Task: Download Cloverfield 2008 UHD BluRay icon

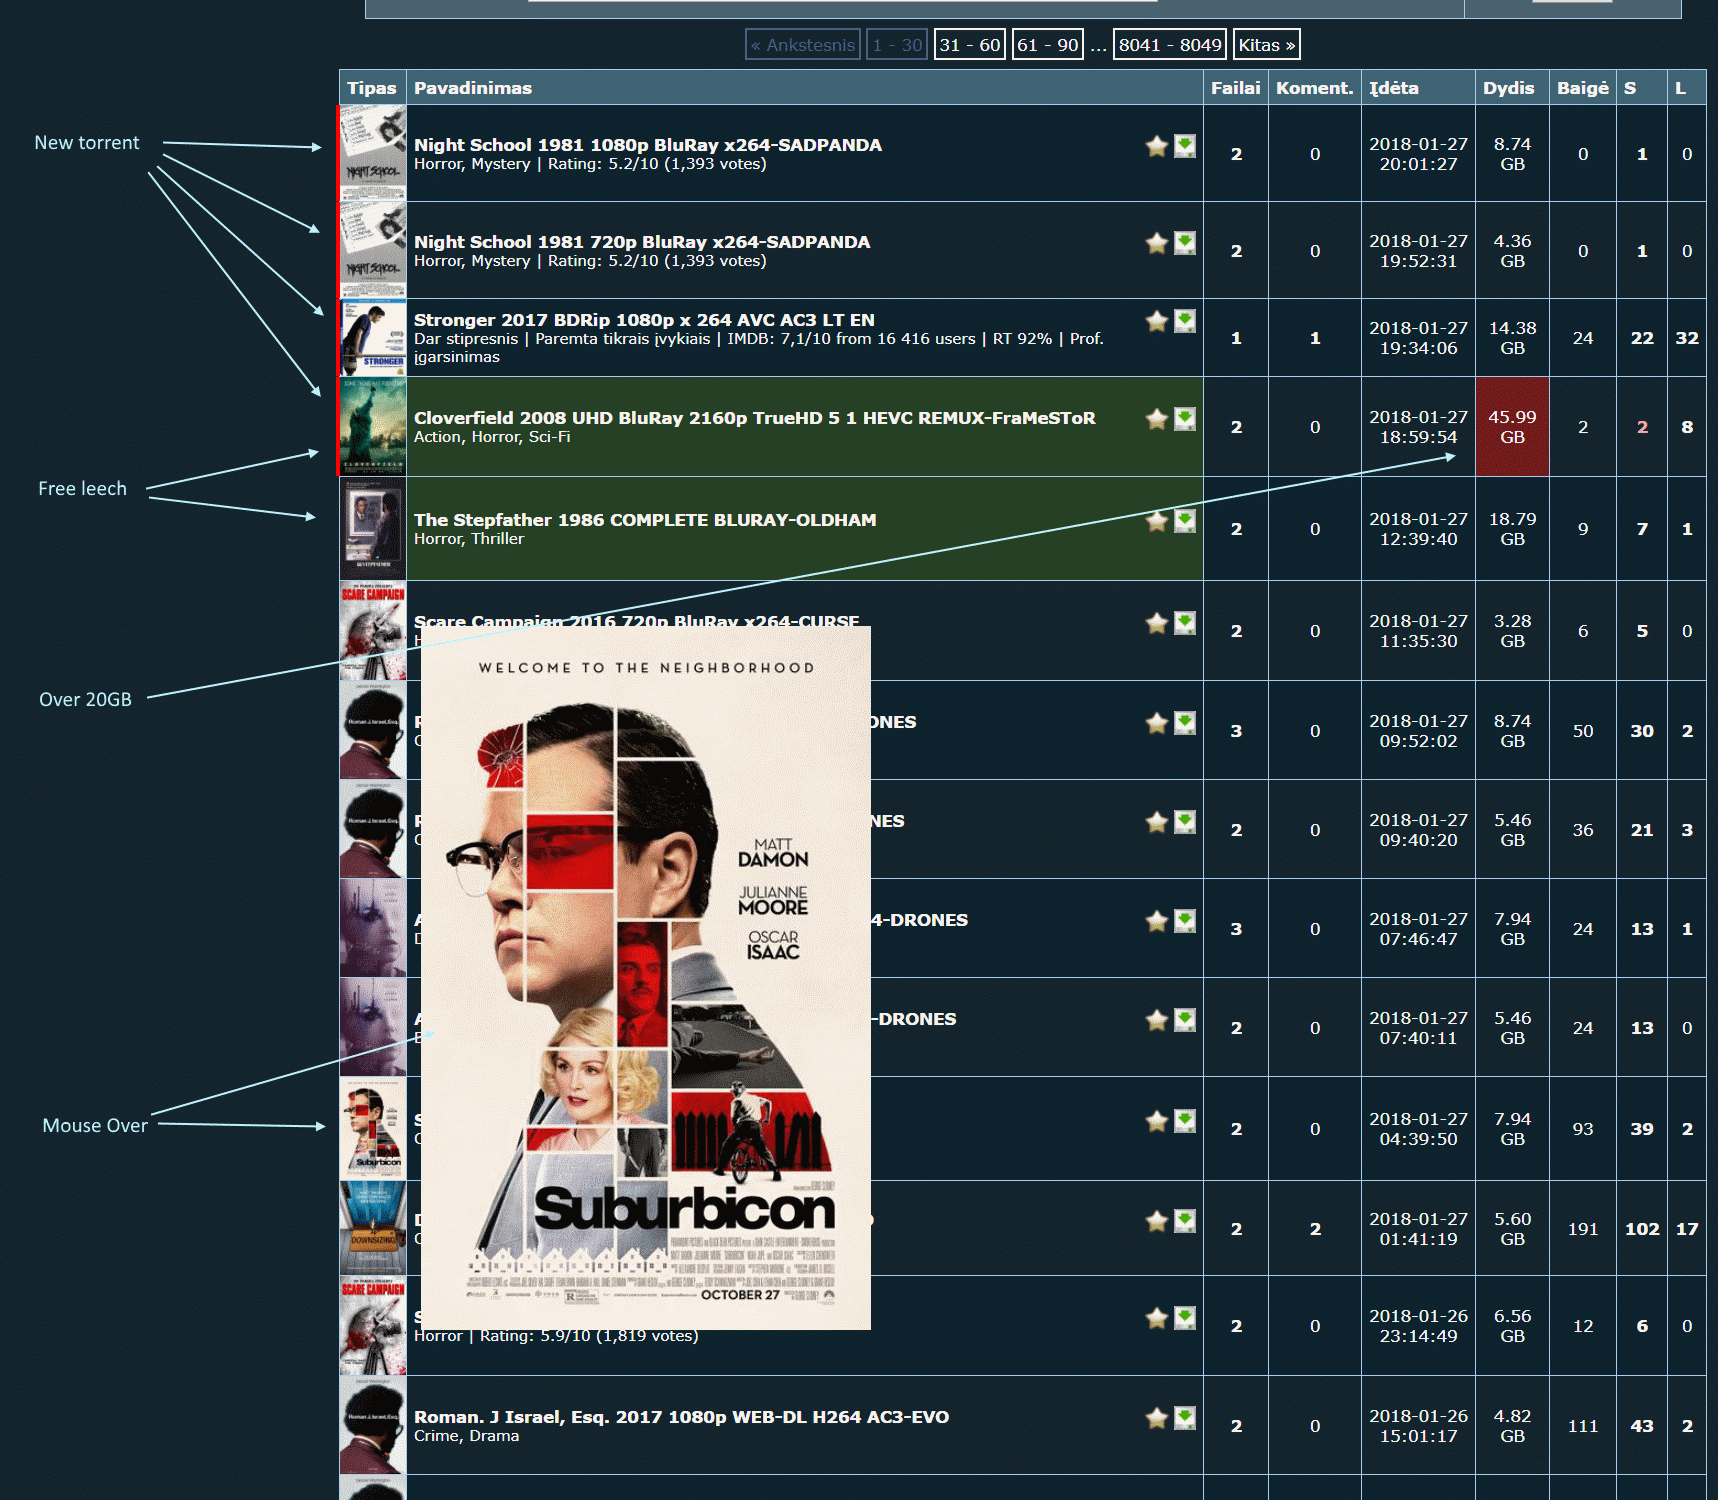Action: coord(1185,419)
